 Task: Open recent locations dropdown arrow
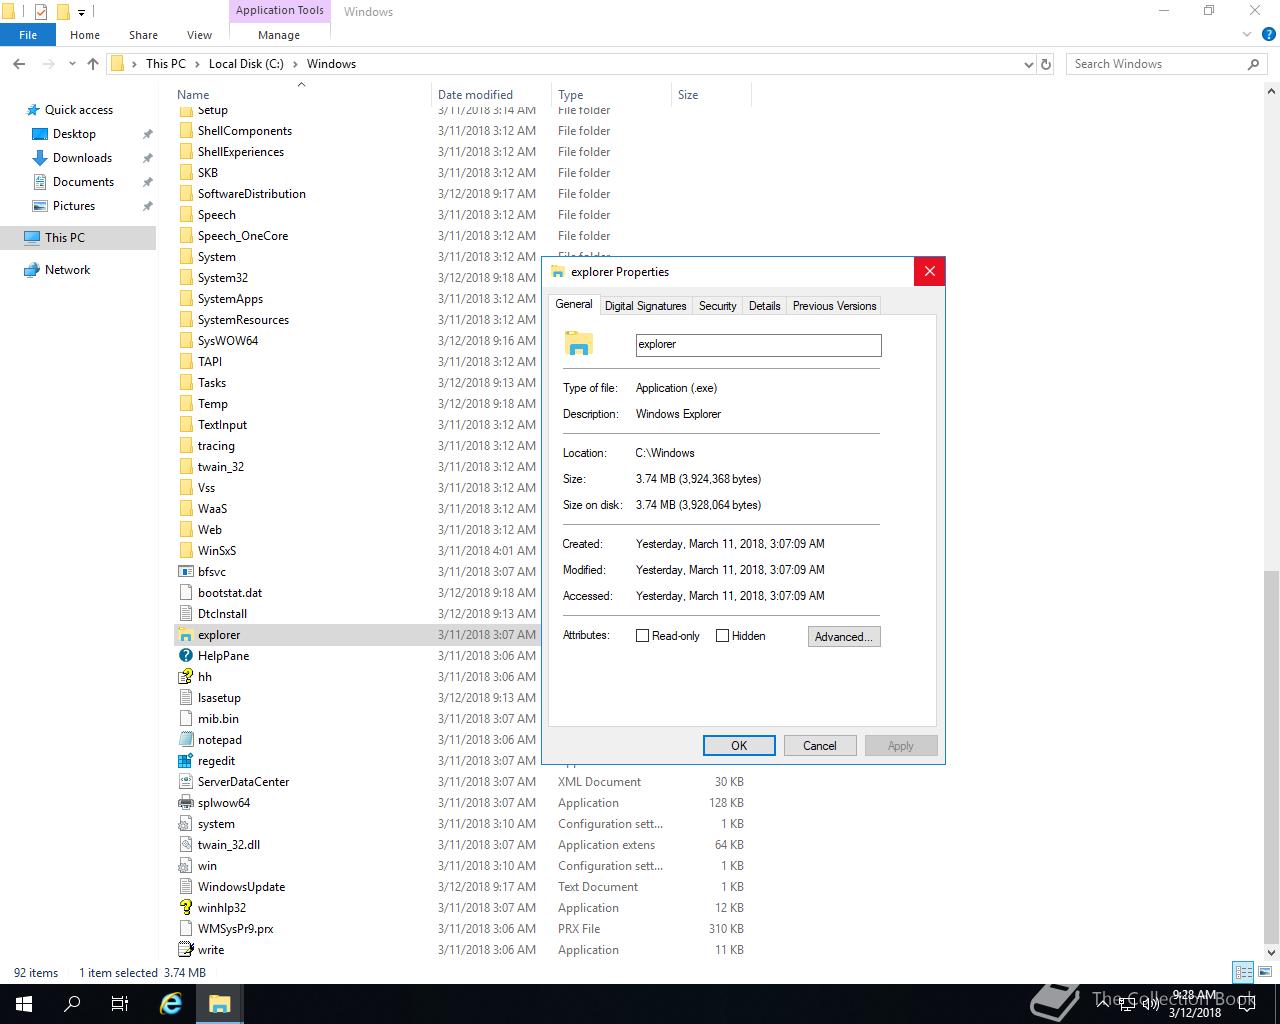point(72,64)
